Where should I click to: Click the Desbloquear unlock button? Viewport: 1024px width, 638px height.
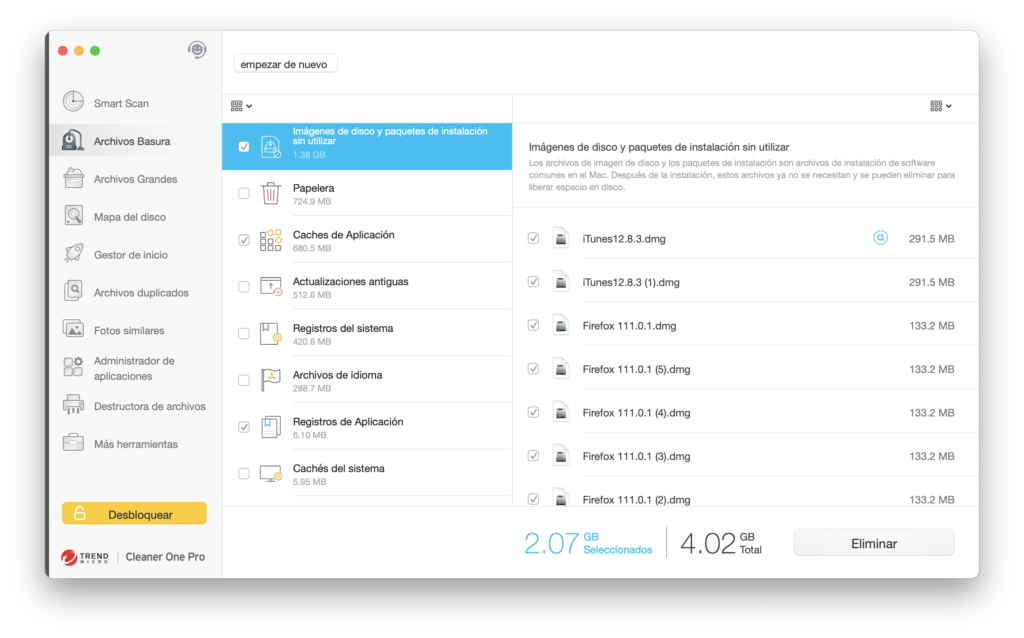pos(134,514)
